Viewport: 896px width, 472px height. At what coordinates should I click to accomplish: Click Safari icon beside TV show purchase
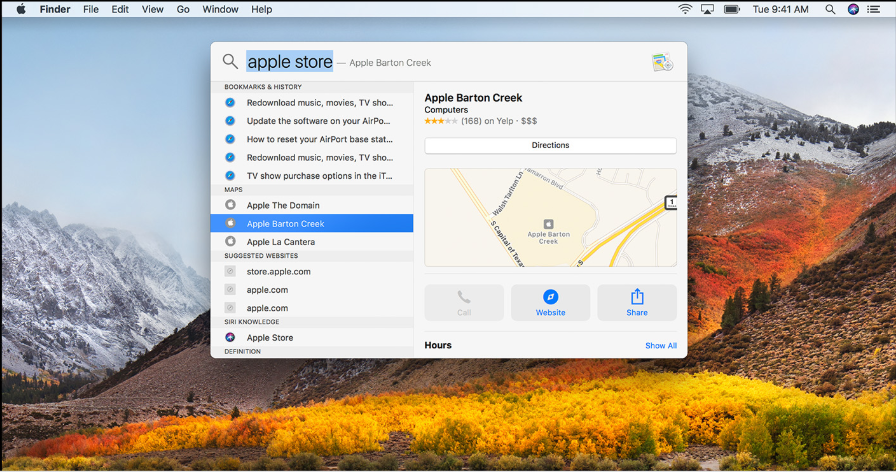[x=230, y=175]
